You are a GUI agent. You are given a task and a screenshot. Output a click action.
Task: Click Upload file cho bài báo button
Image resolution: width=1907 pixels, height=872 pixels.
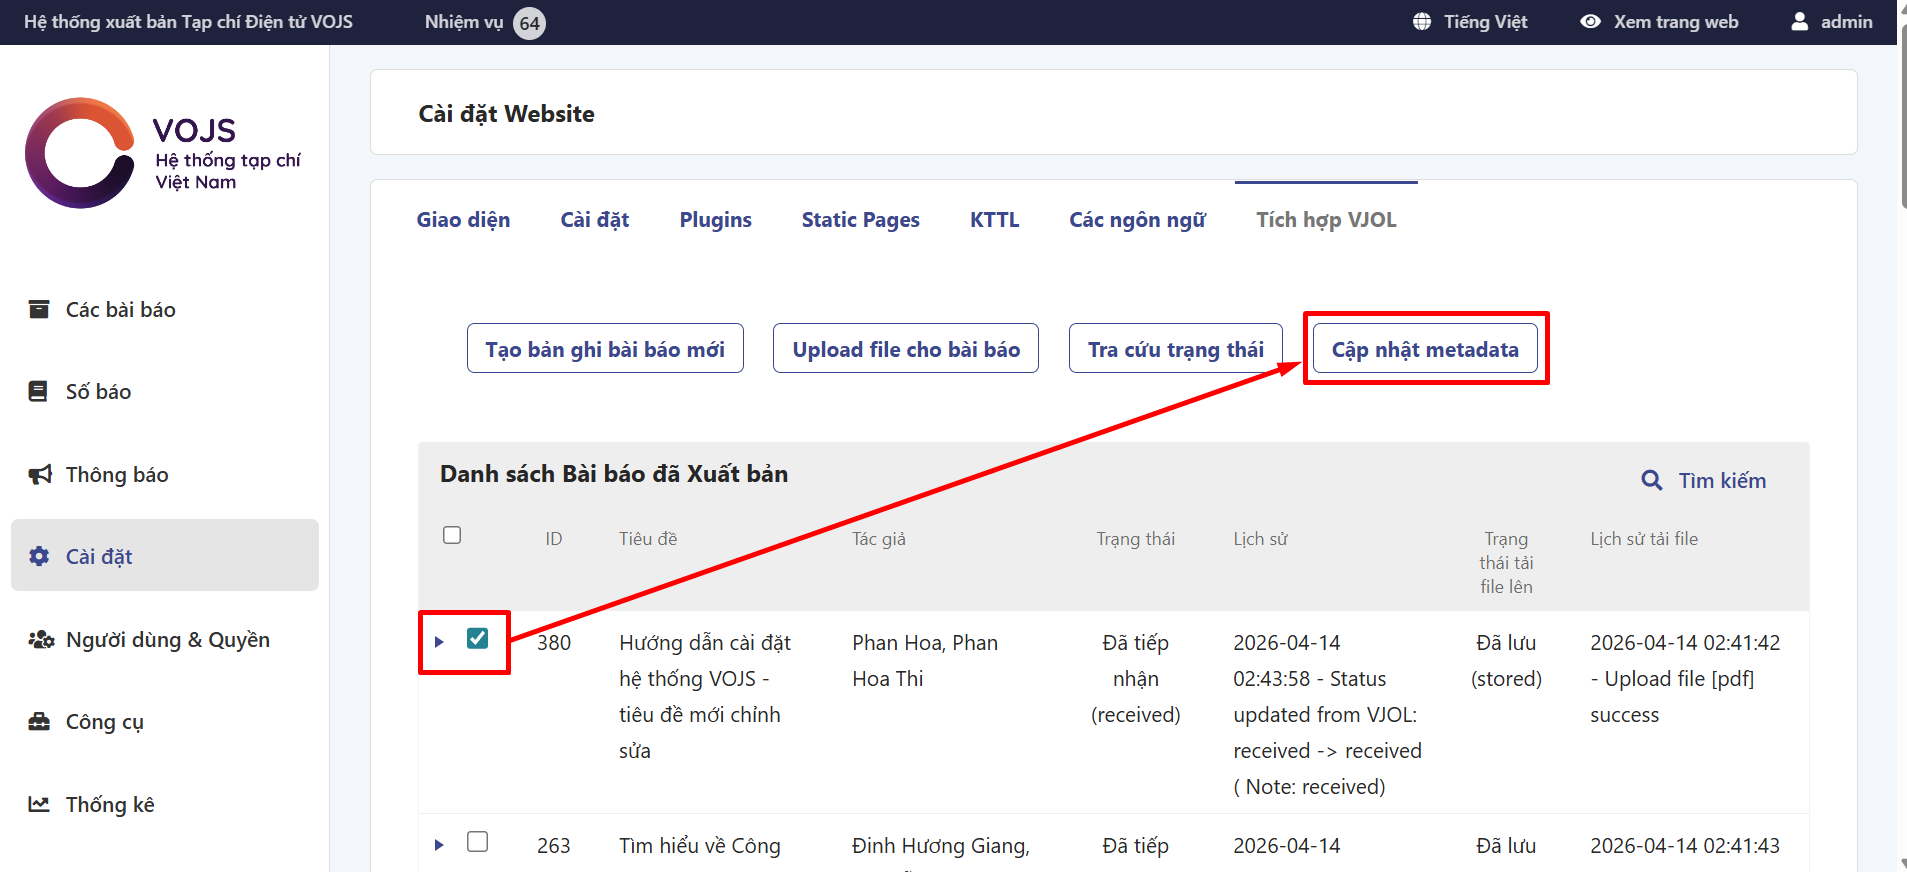click(x=906, y=348)
